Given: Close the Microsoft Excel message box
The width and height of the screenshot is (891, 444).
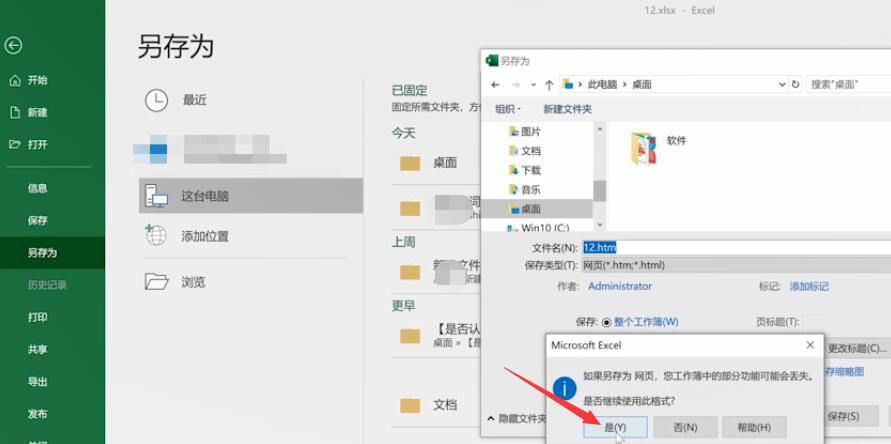Looking at the screenshot, I should (x=810, y=345).
